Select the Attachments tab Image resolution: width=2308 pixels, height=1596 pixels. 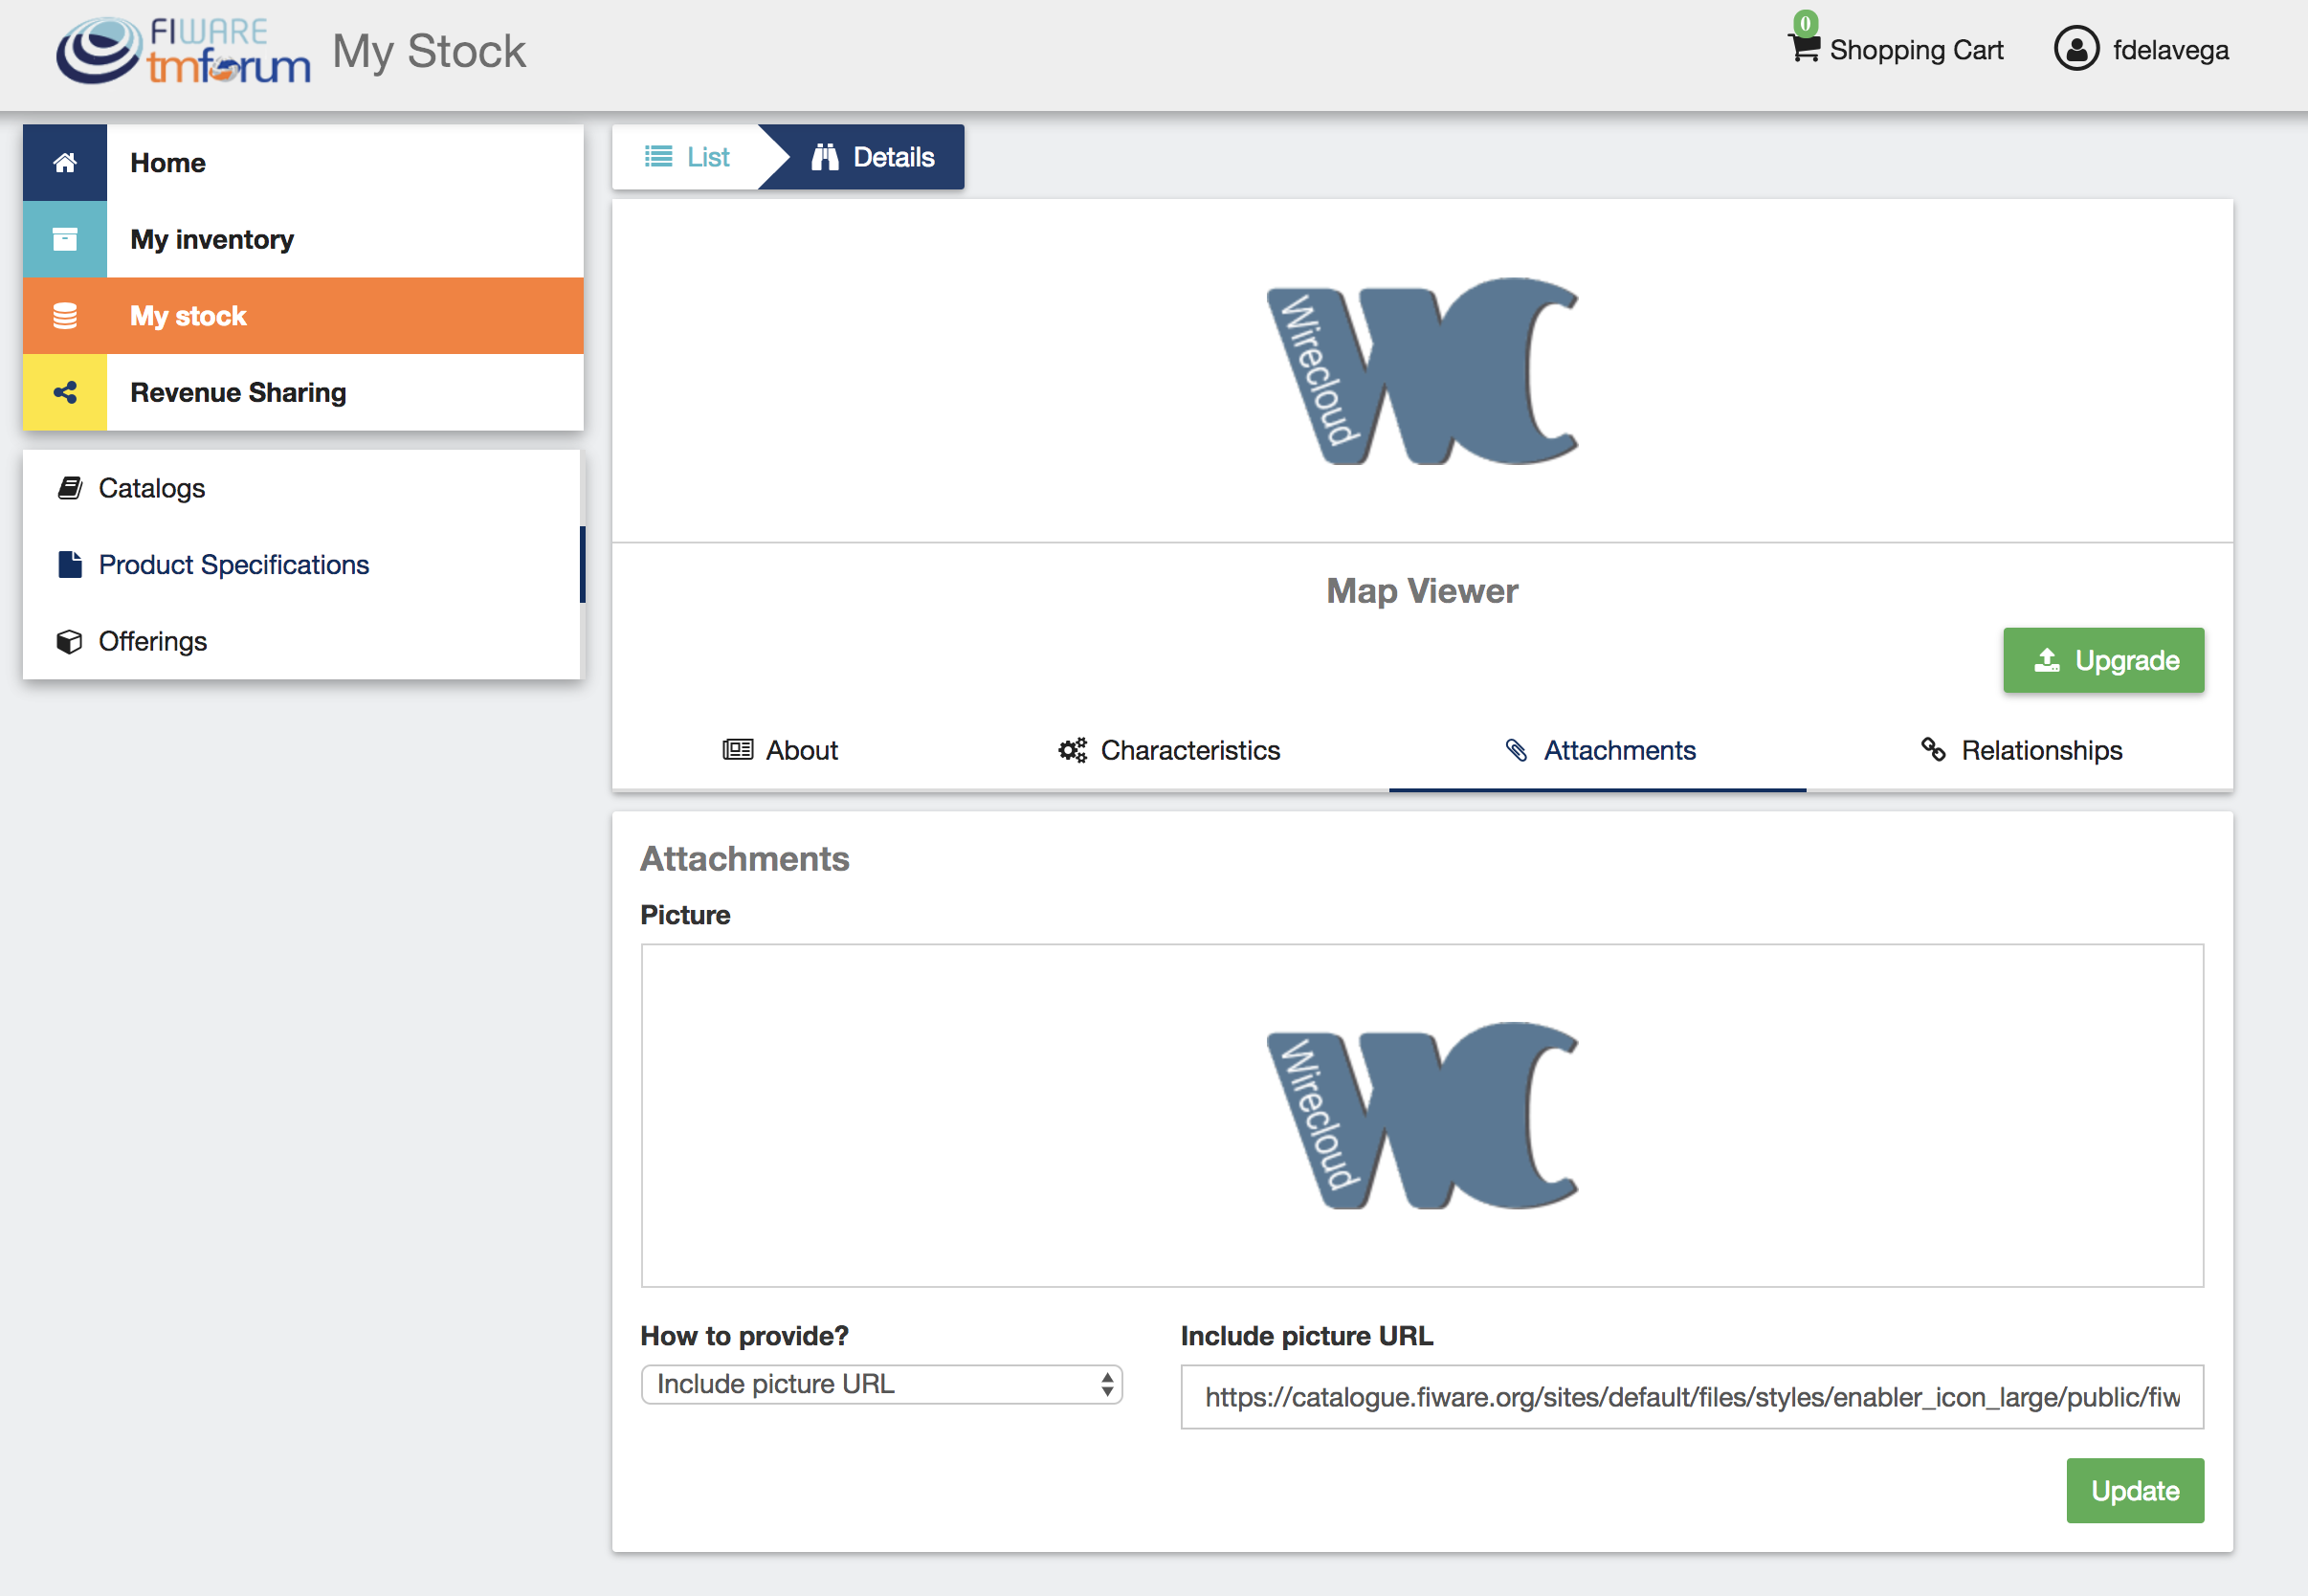click(1598, 750)
